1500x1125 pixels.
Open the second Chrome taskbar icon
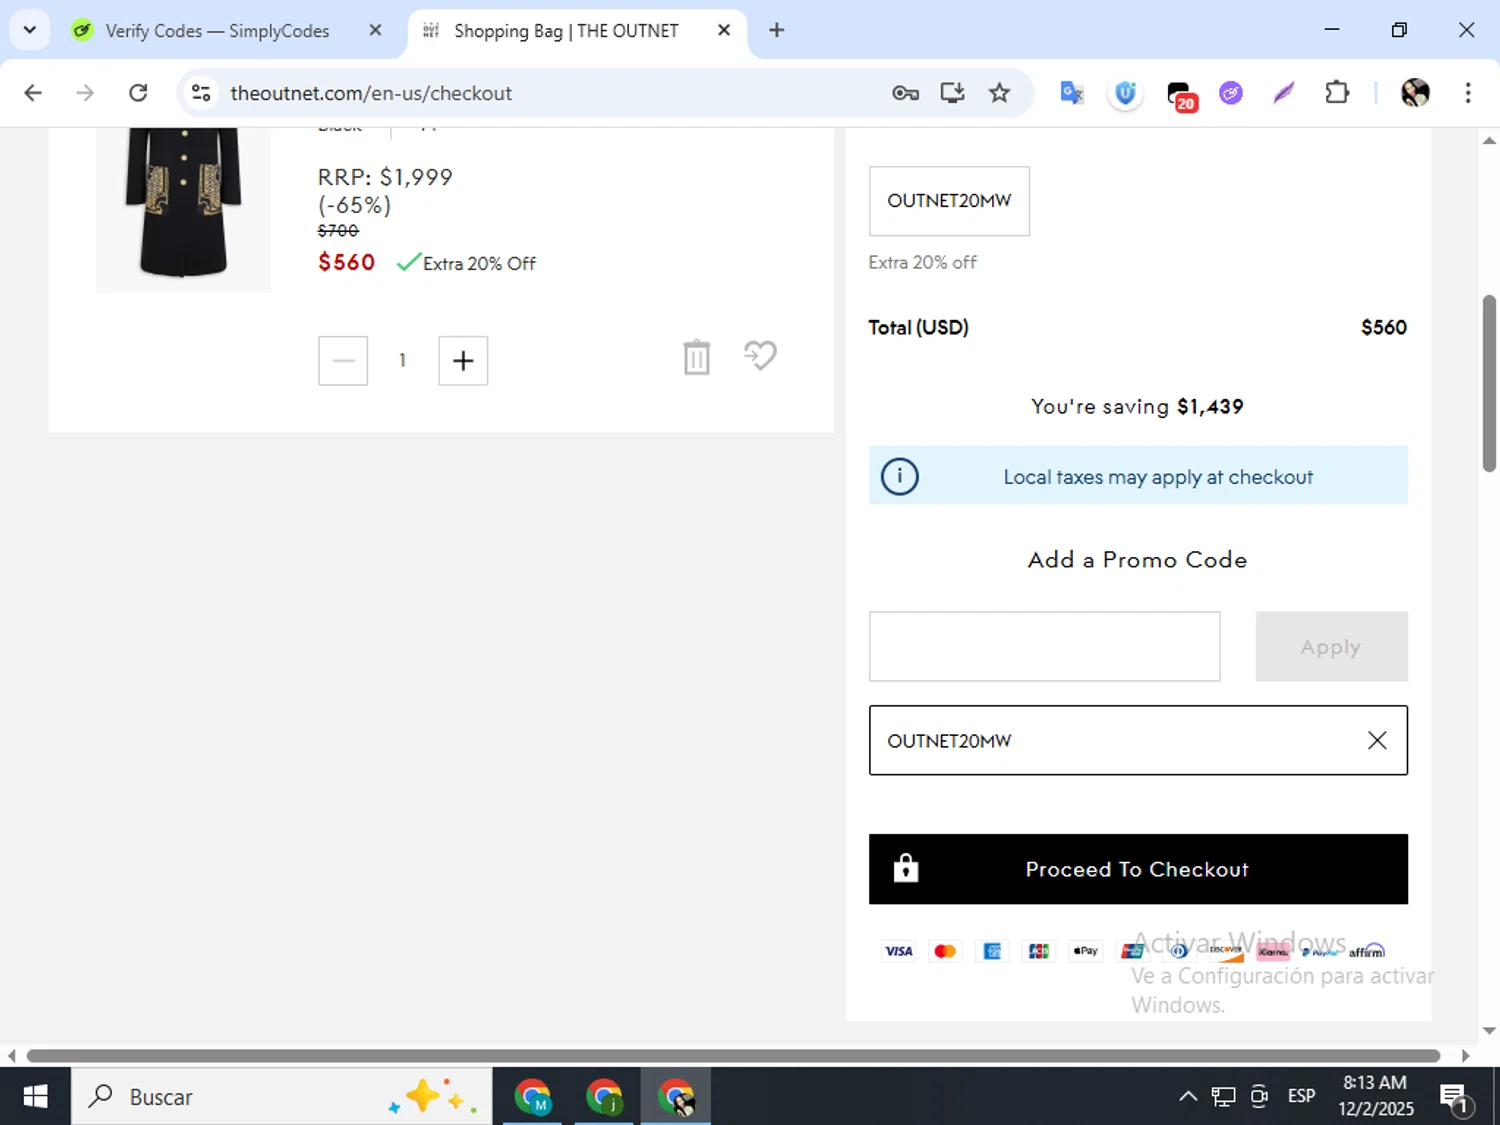coord(605,1097)
